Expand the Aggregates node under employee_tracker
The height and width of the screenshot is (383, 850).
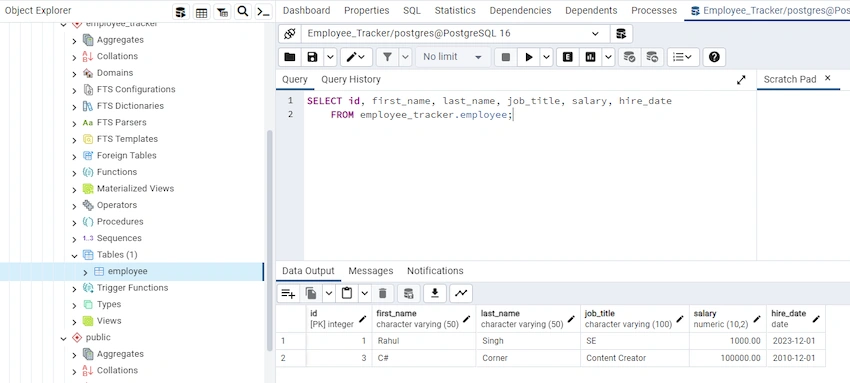74,41
